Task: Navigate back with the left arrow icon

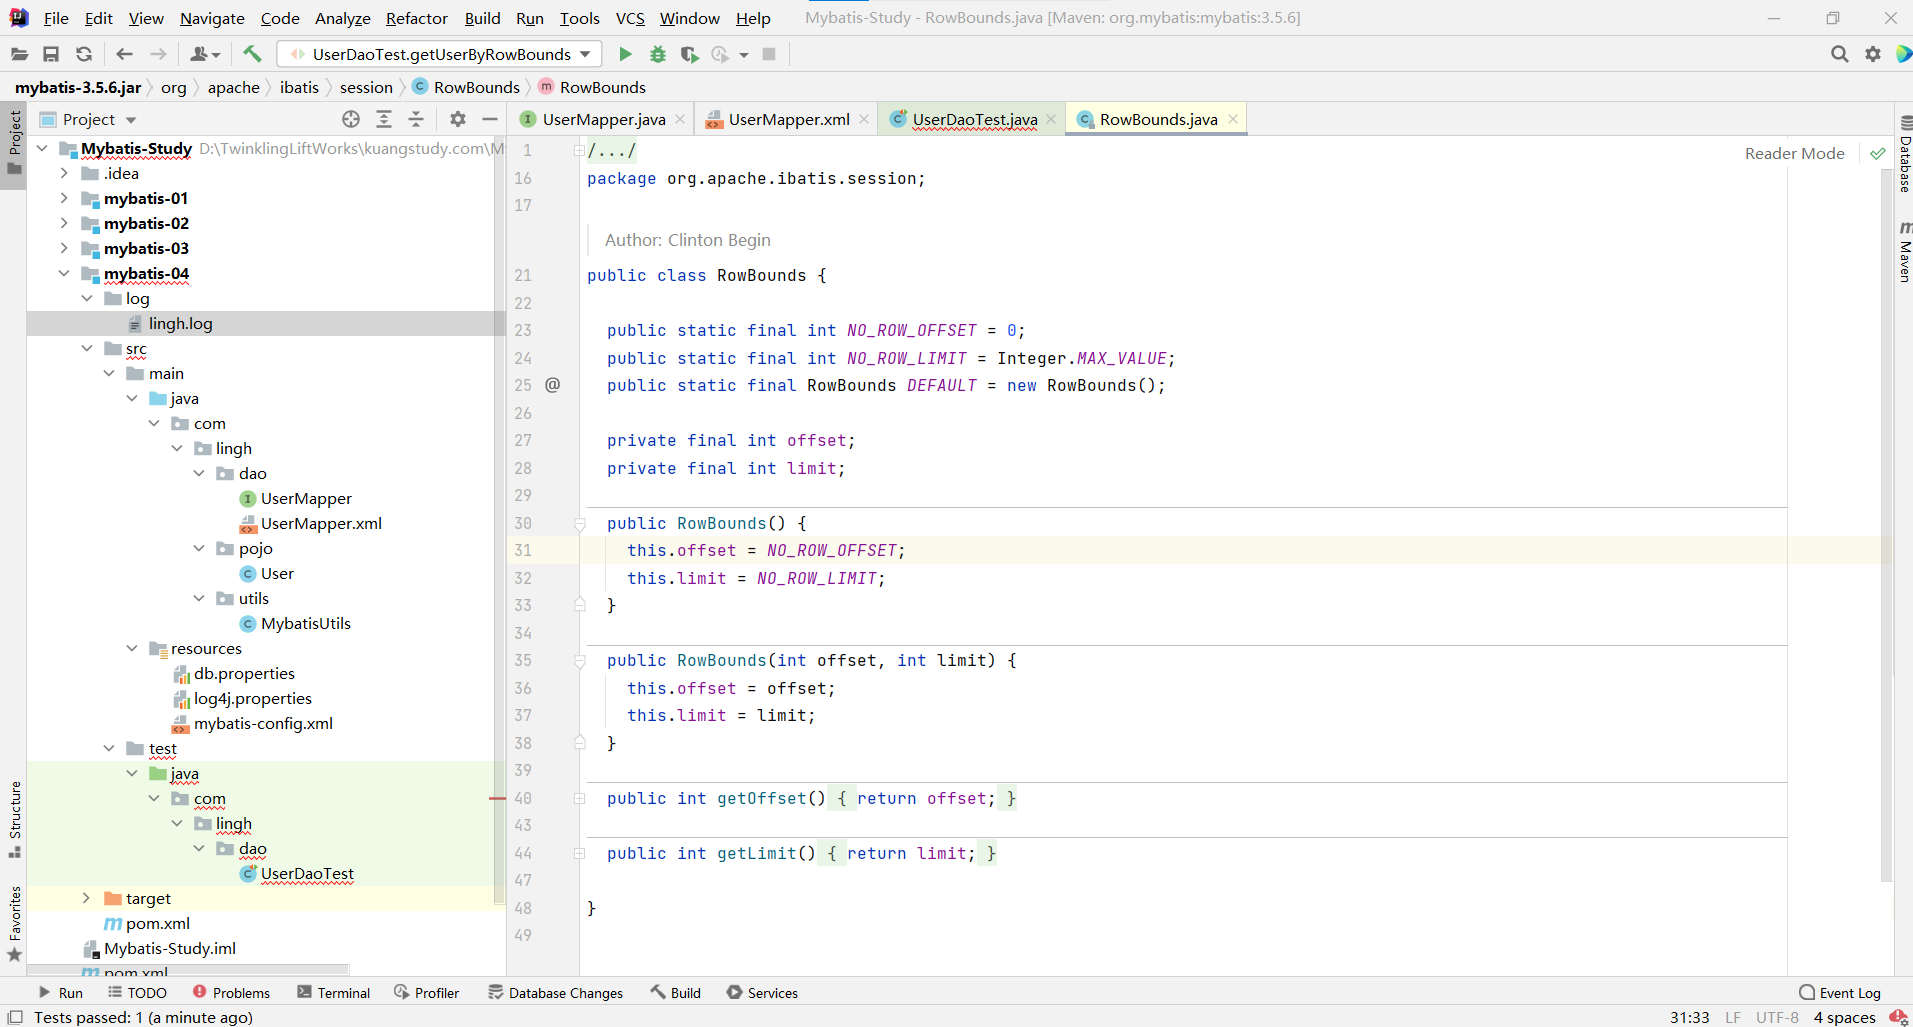Action: [x=124, y=54]
